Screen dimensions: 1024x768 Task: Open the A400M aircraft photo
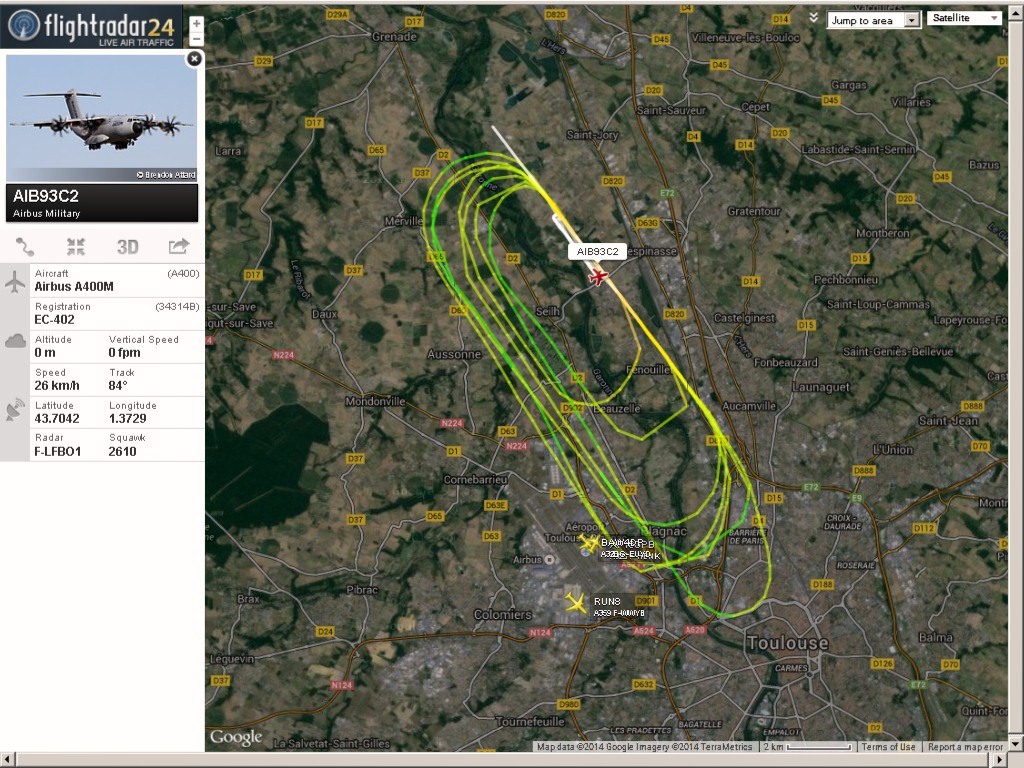(x=102, y=118)
